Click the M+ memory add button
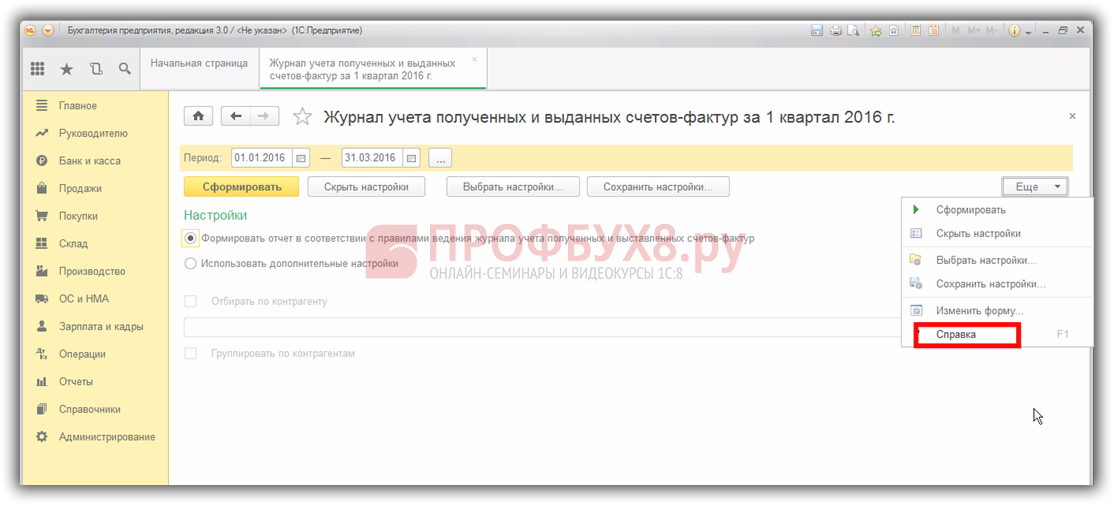1114x505 pixels. point(973,31)
